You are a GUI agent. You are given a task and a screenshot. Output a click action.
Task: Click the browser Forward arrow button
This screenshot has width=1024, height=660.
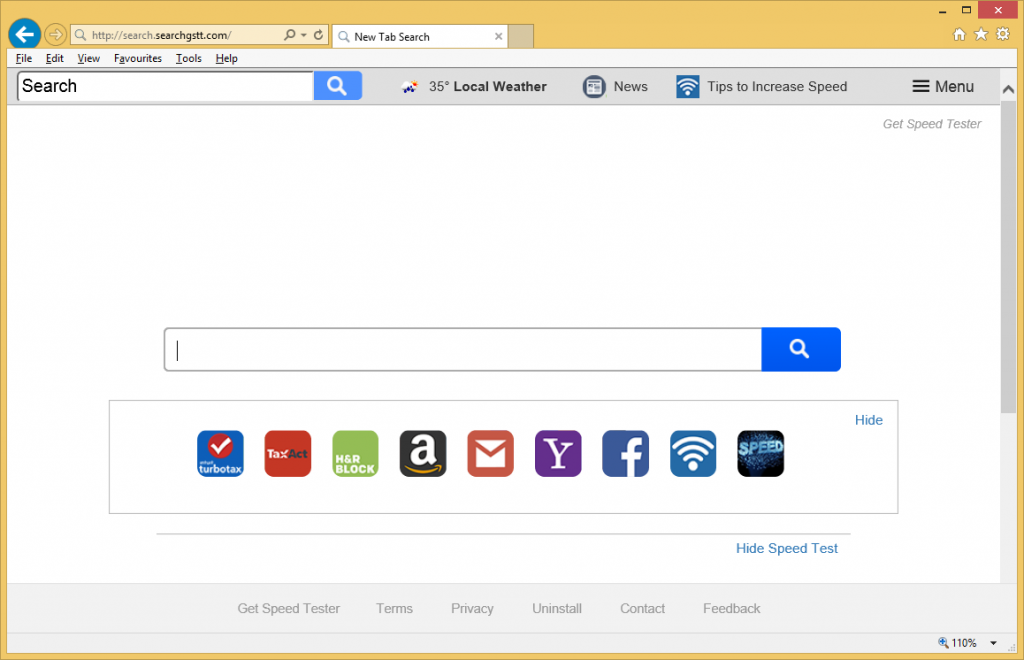(x=56, y=35)
